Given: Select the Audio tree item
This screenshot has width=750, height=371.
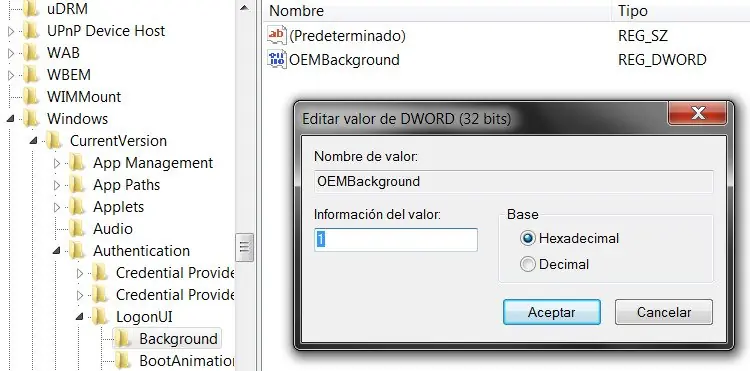Looking at the screenshot, I should tap(113, 229).
